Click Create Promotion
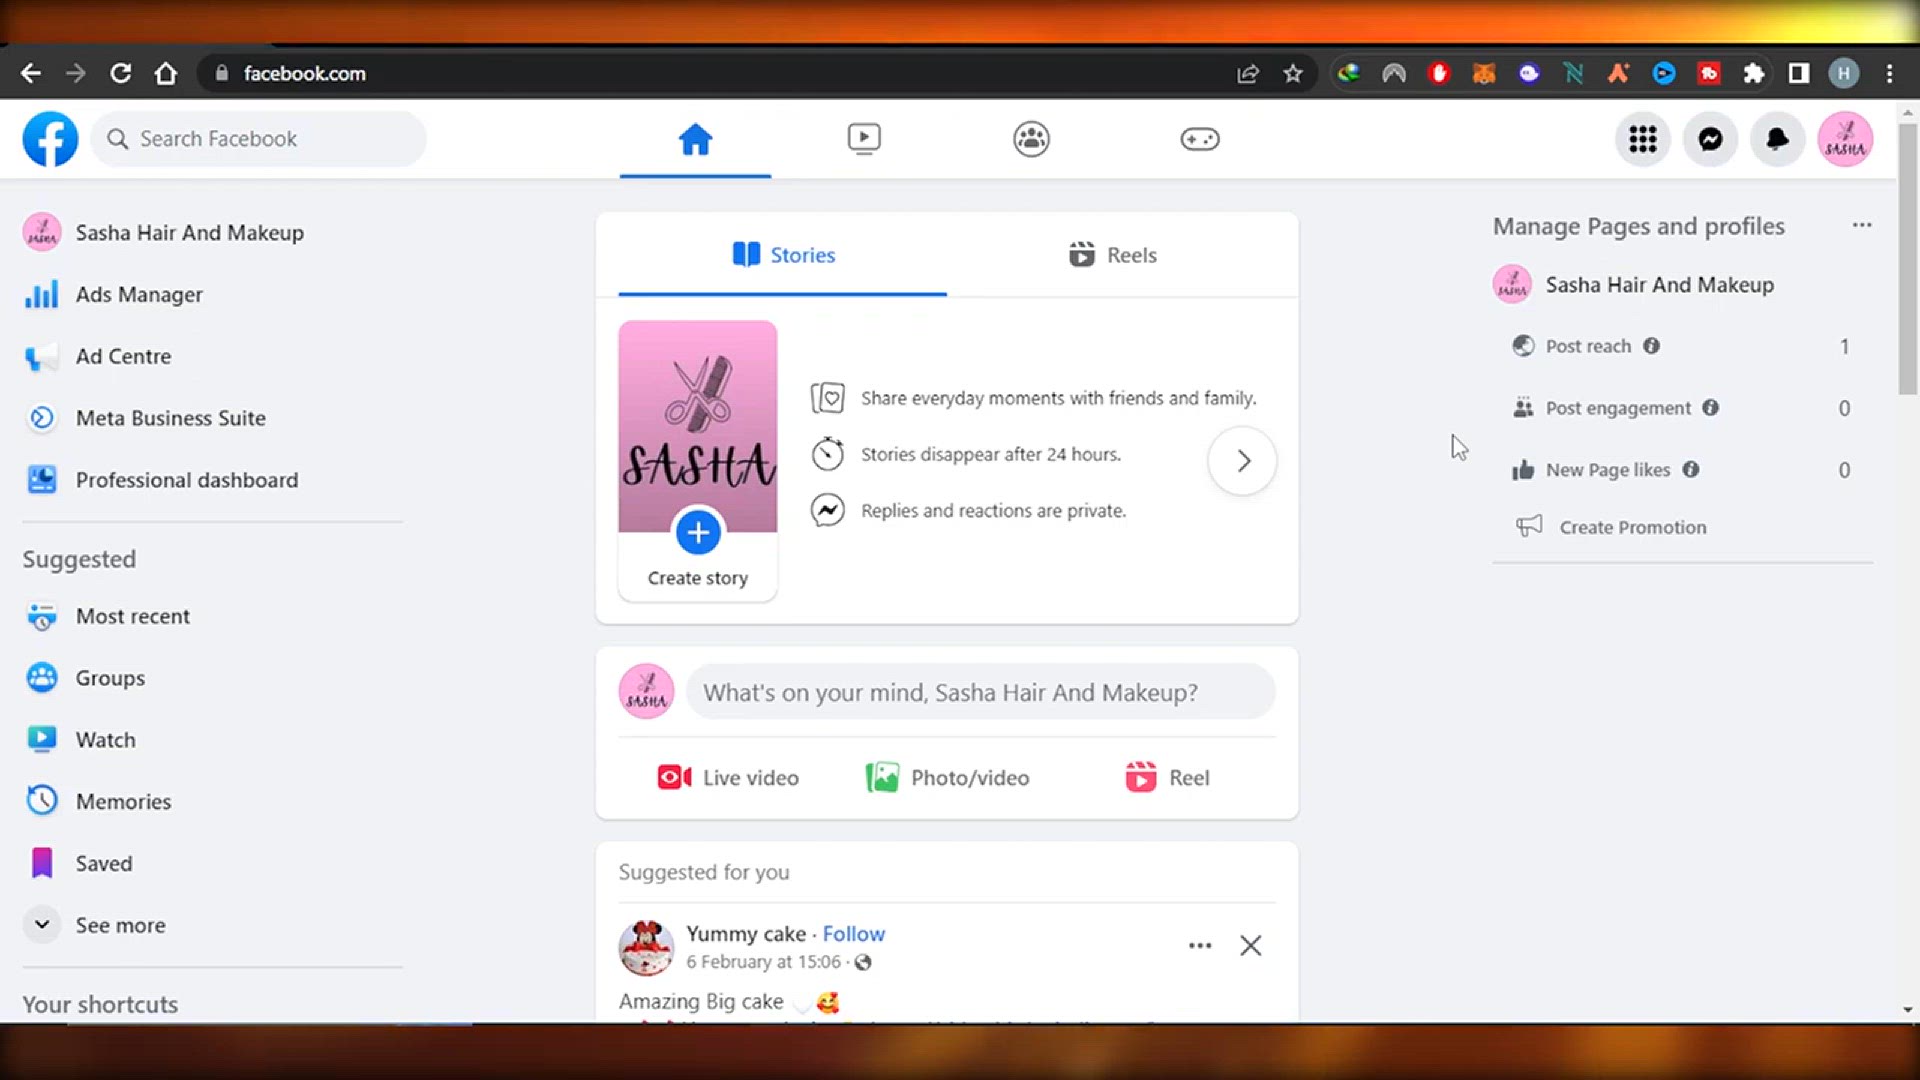 (x=1632, y=527)
